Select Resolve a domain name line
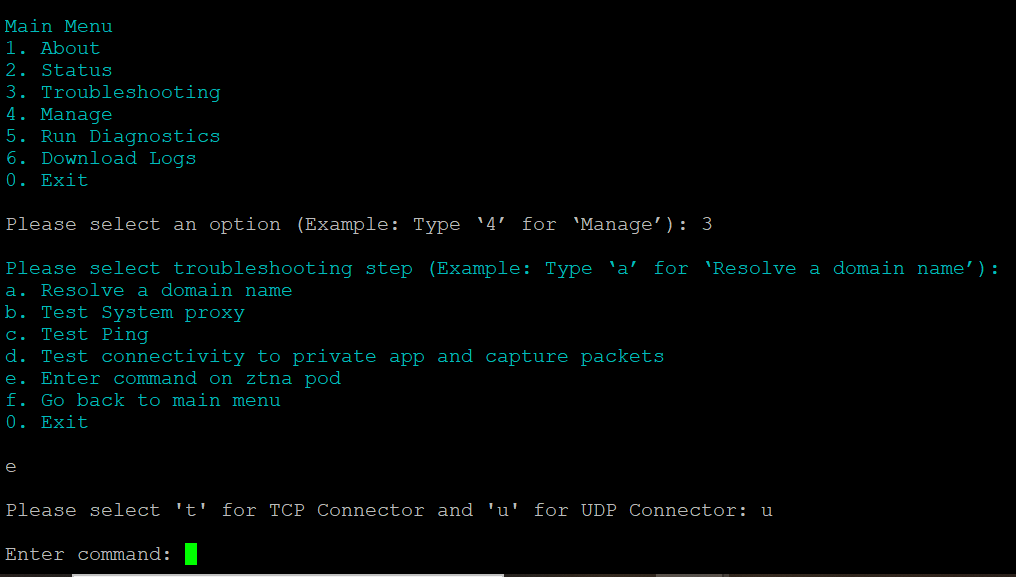This screenshot has width=1016, height=577. pyautogui.click(x=148, y=290)
